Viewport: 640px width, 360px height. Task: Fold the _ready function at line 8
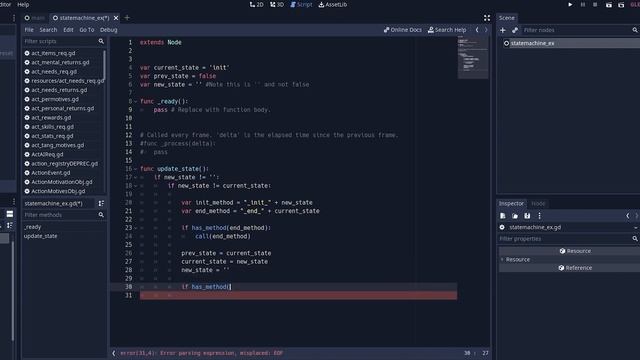tap(136, 101)
